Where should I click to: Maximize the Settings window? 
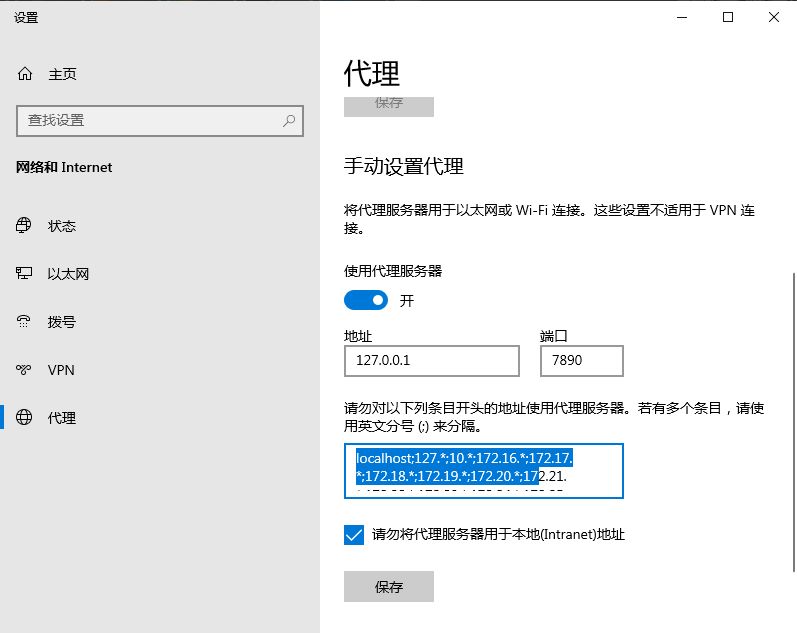(x=728, y=17)
